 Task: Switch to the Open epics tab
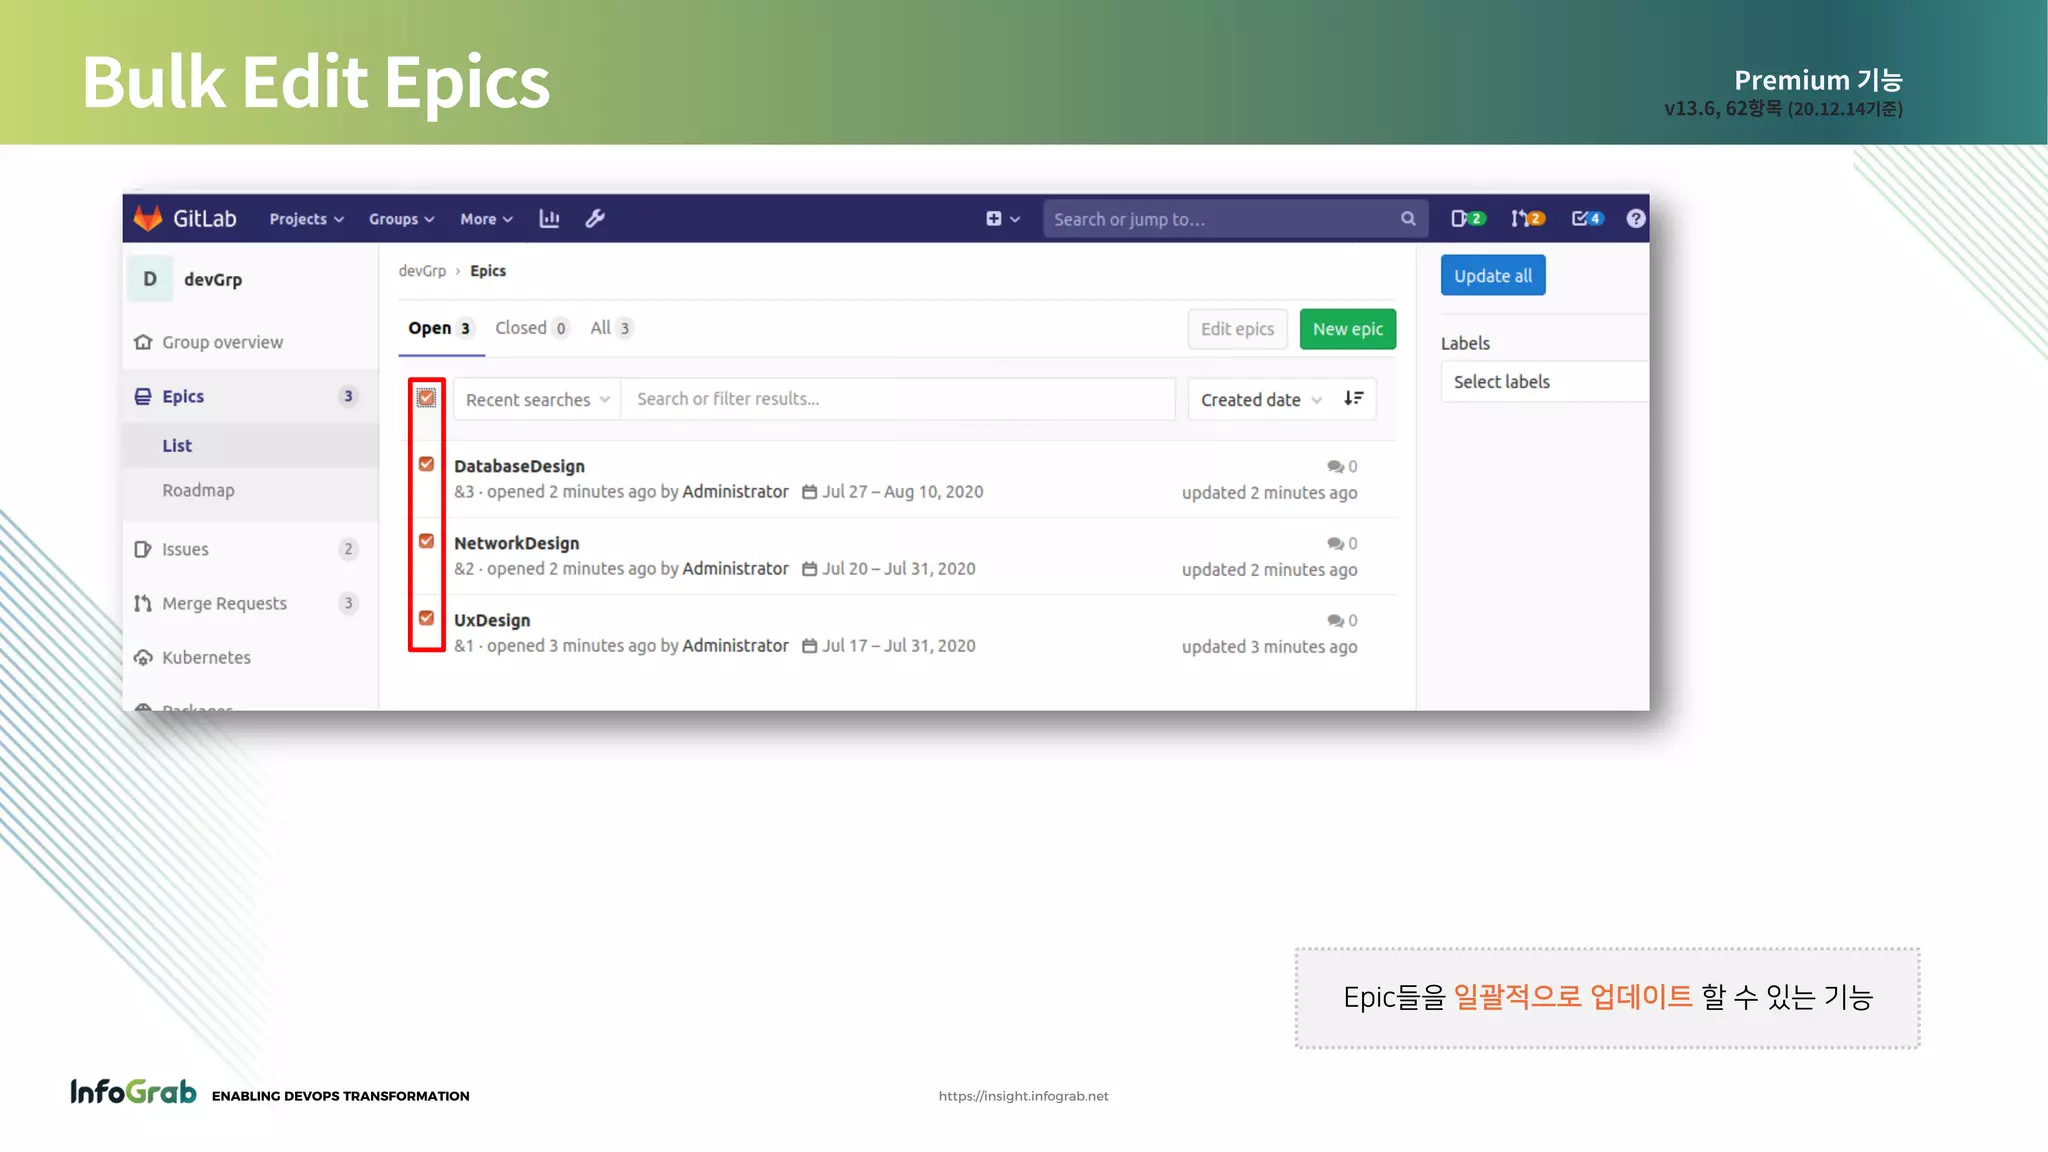[441, 328]
